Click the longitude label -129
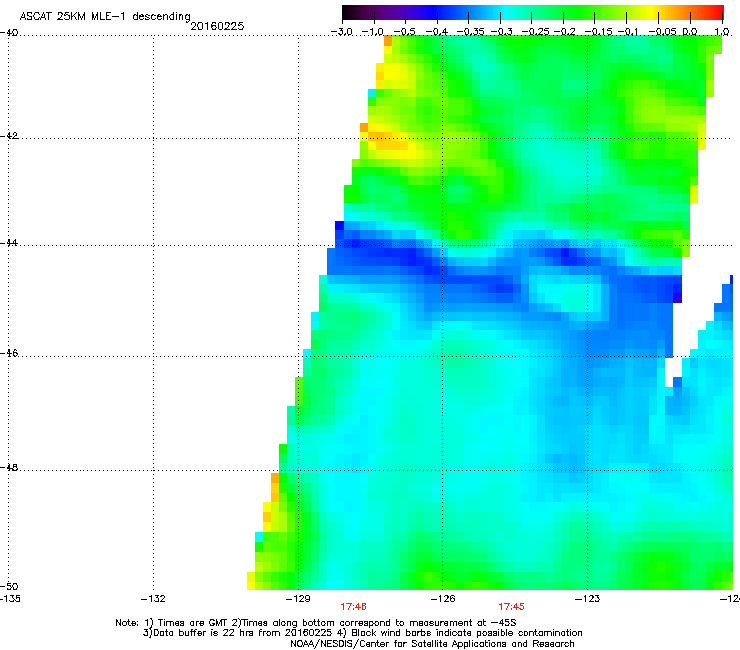This screenshot has width=740, height=650. (x=298, y=599)
